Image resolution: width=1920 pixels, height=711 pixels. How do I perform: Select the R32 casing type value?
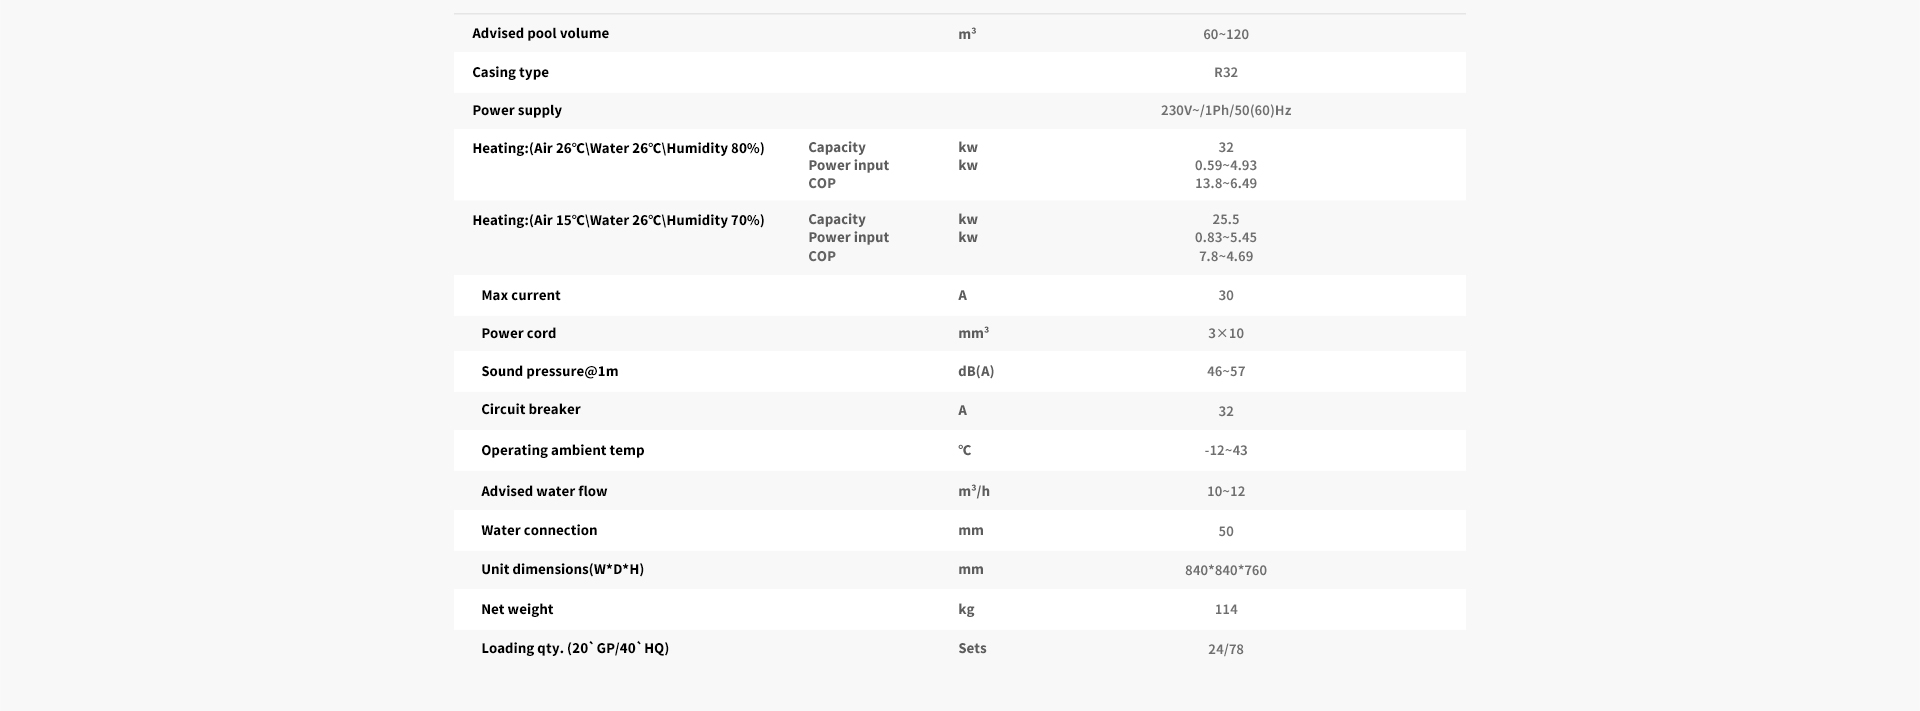click(1225, 72)
